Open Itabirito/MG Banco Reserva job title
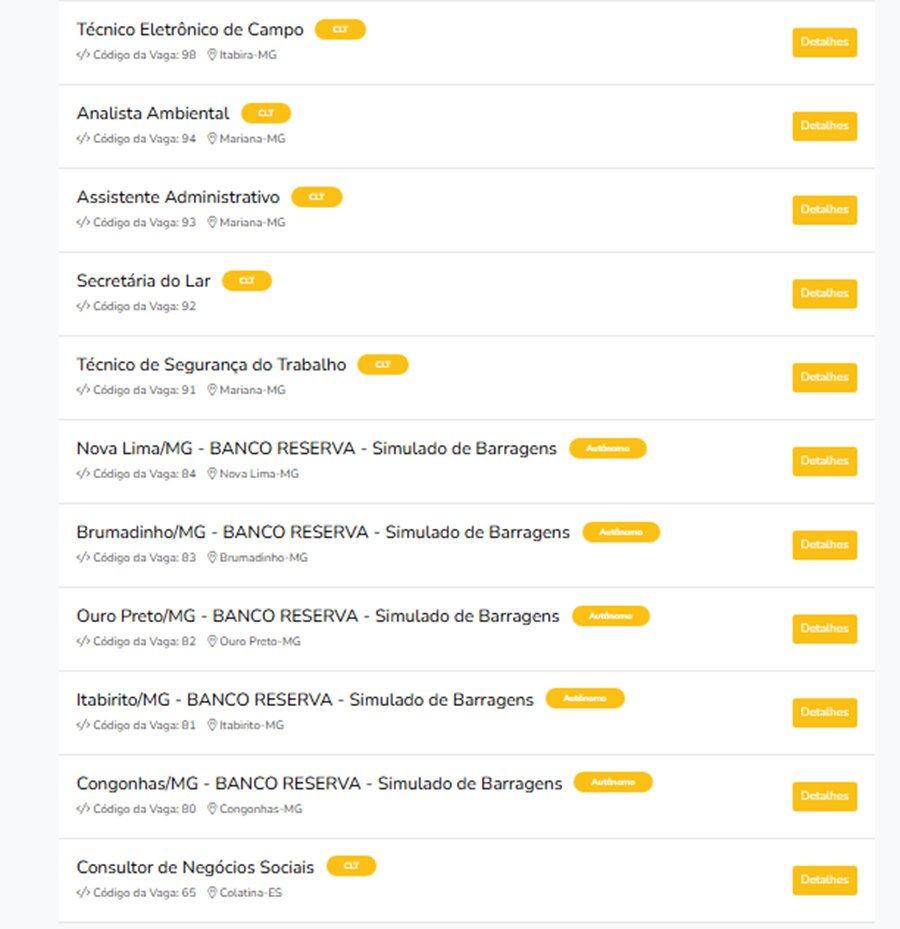Image resolution: width=900 pixels, height=929 pixels. [305, 700]
